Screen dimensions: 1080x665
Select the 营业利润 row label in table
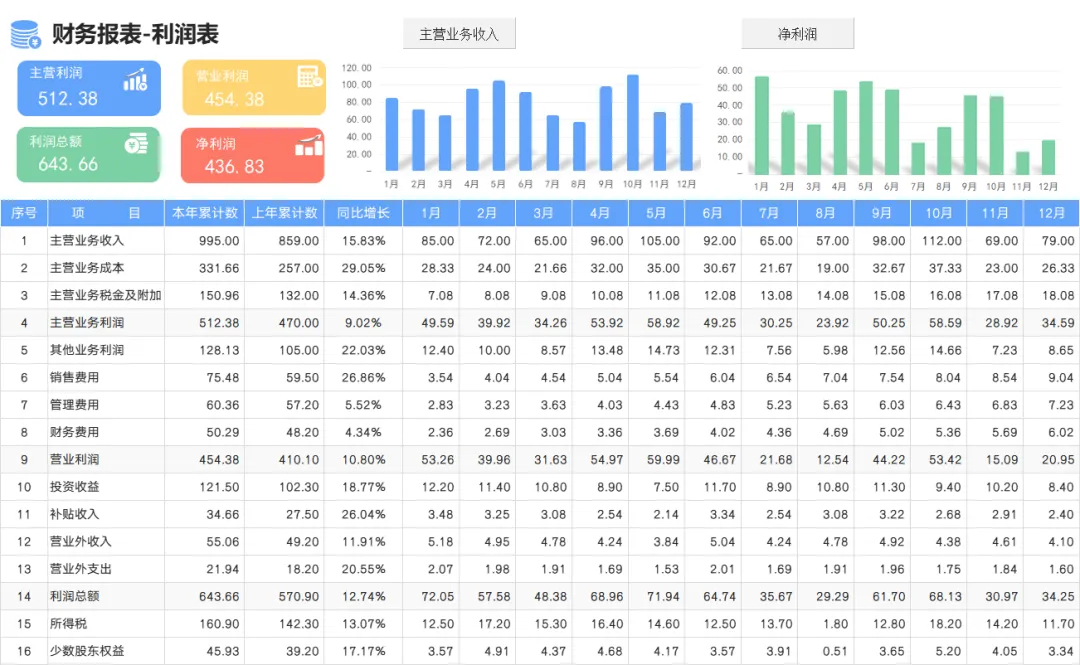click(74, 459)
